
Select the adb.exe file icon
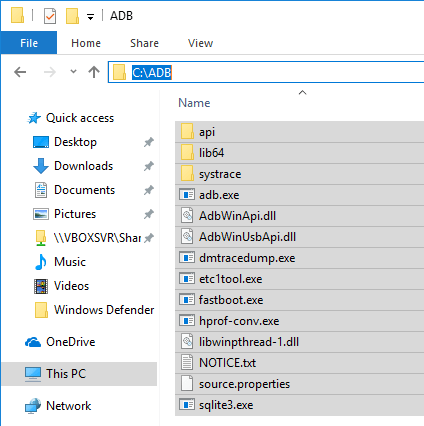(187, 195)
